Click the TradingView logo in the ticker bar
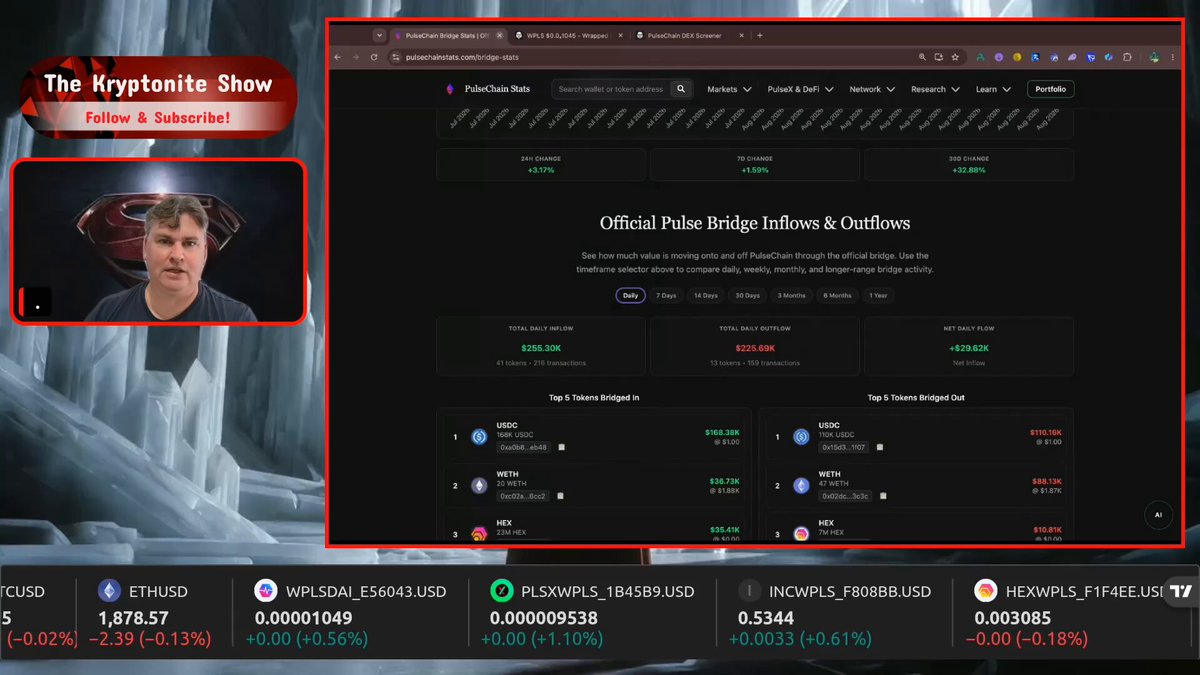The image size is (1200, 675). 1182,591
